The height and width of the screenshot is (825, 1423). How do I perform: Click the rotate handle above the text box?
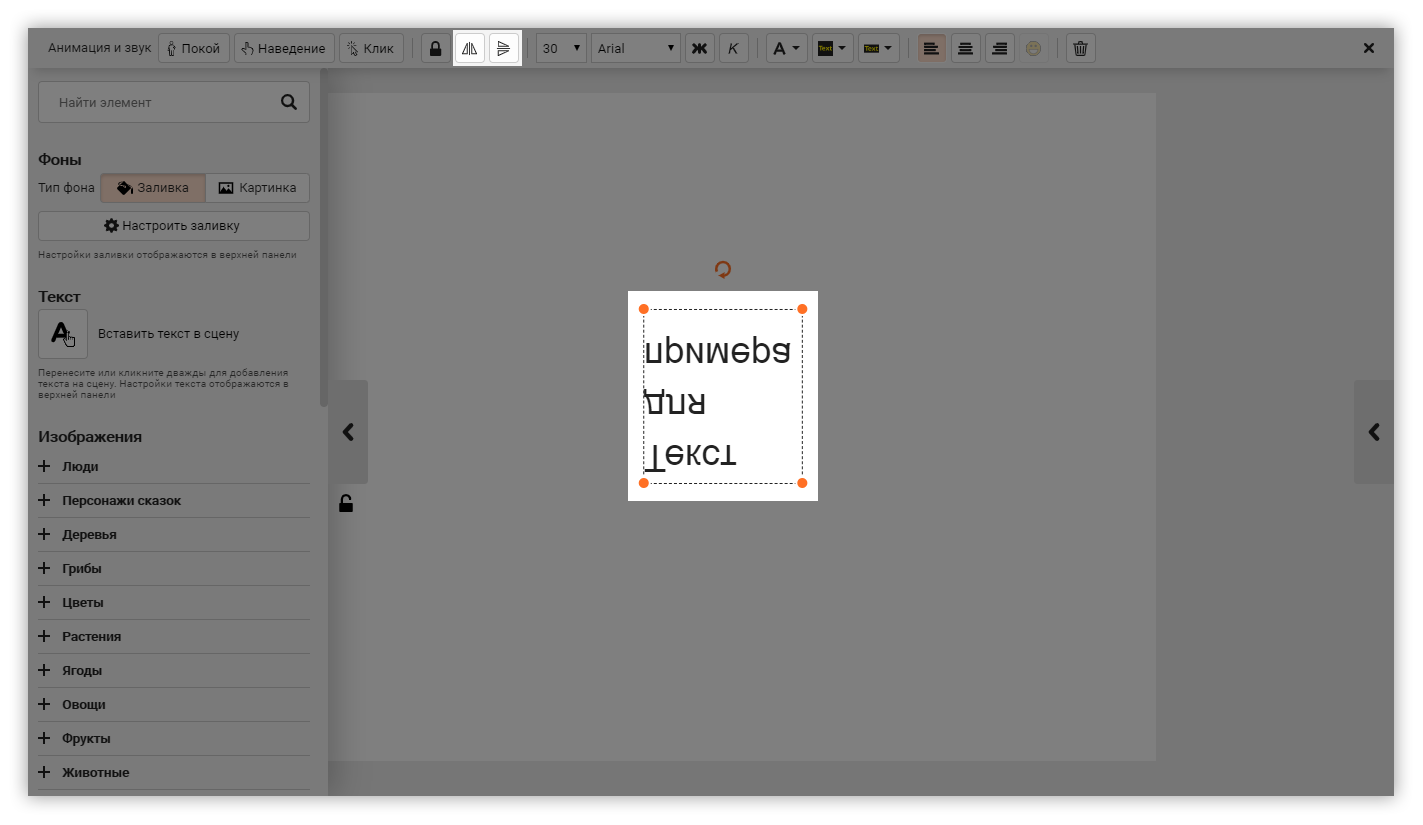pos(723,269)
